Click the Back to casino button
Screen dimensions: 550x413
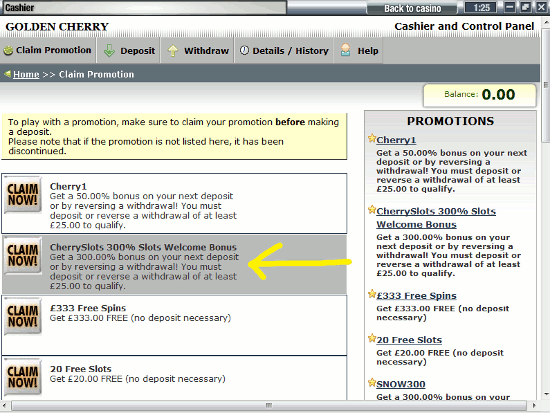pyautogui.click(x=412, y=8)
